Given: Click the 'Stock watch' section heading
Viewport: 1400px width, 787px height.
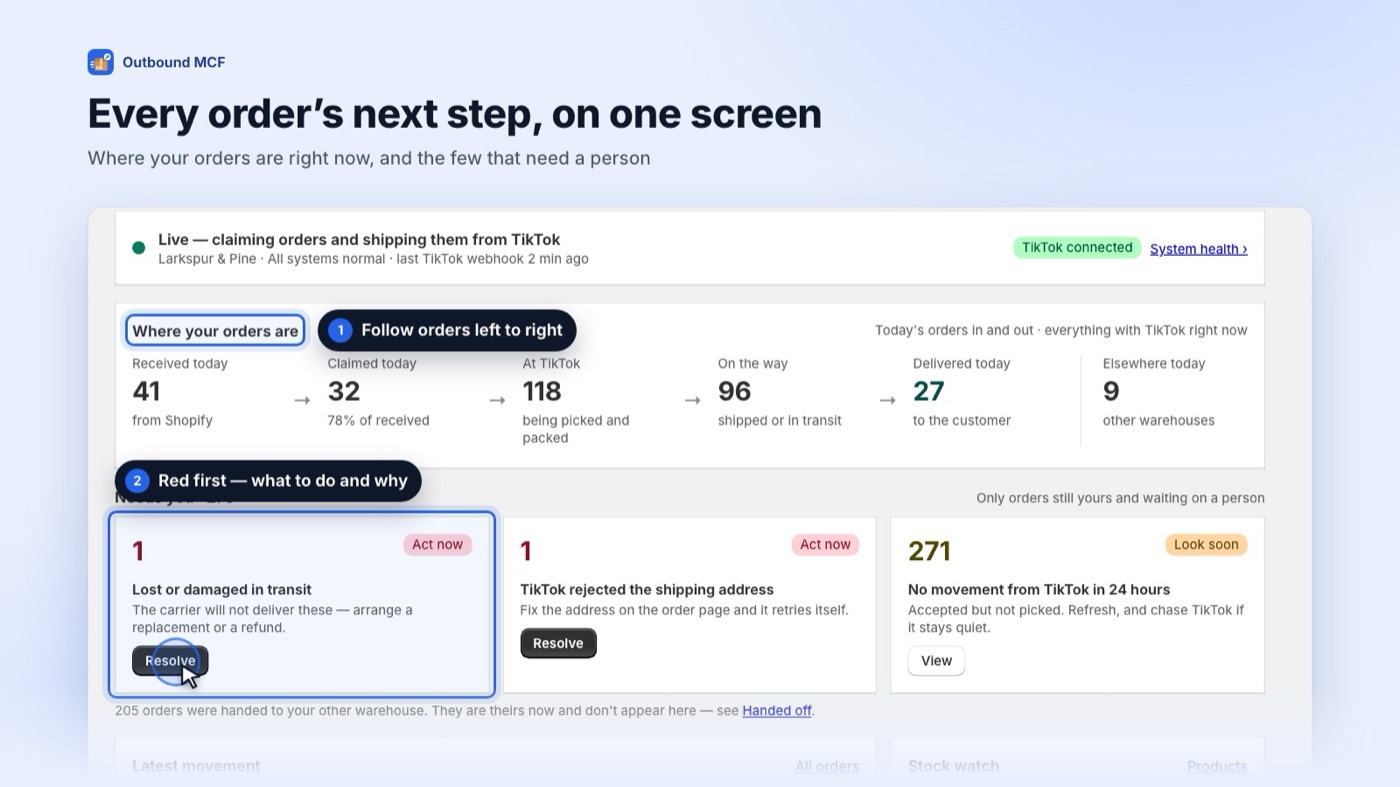Looking at the screenshot, I should tap(953, 767).
